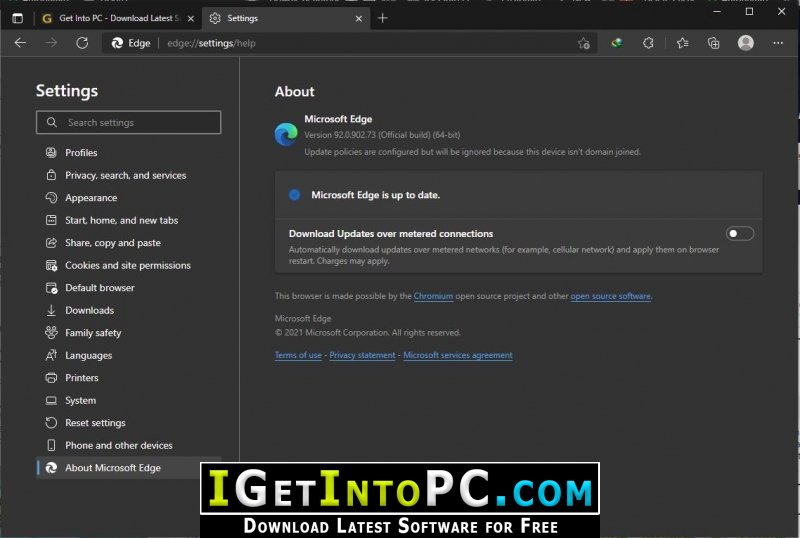Open Phone and other devices
Screen dimensions: 800x538
click(129, 445)
